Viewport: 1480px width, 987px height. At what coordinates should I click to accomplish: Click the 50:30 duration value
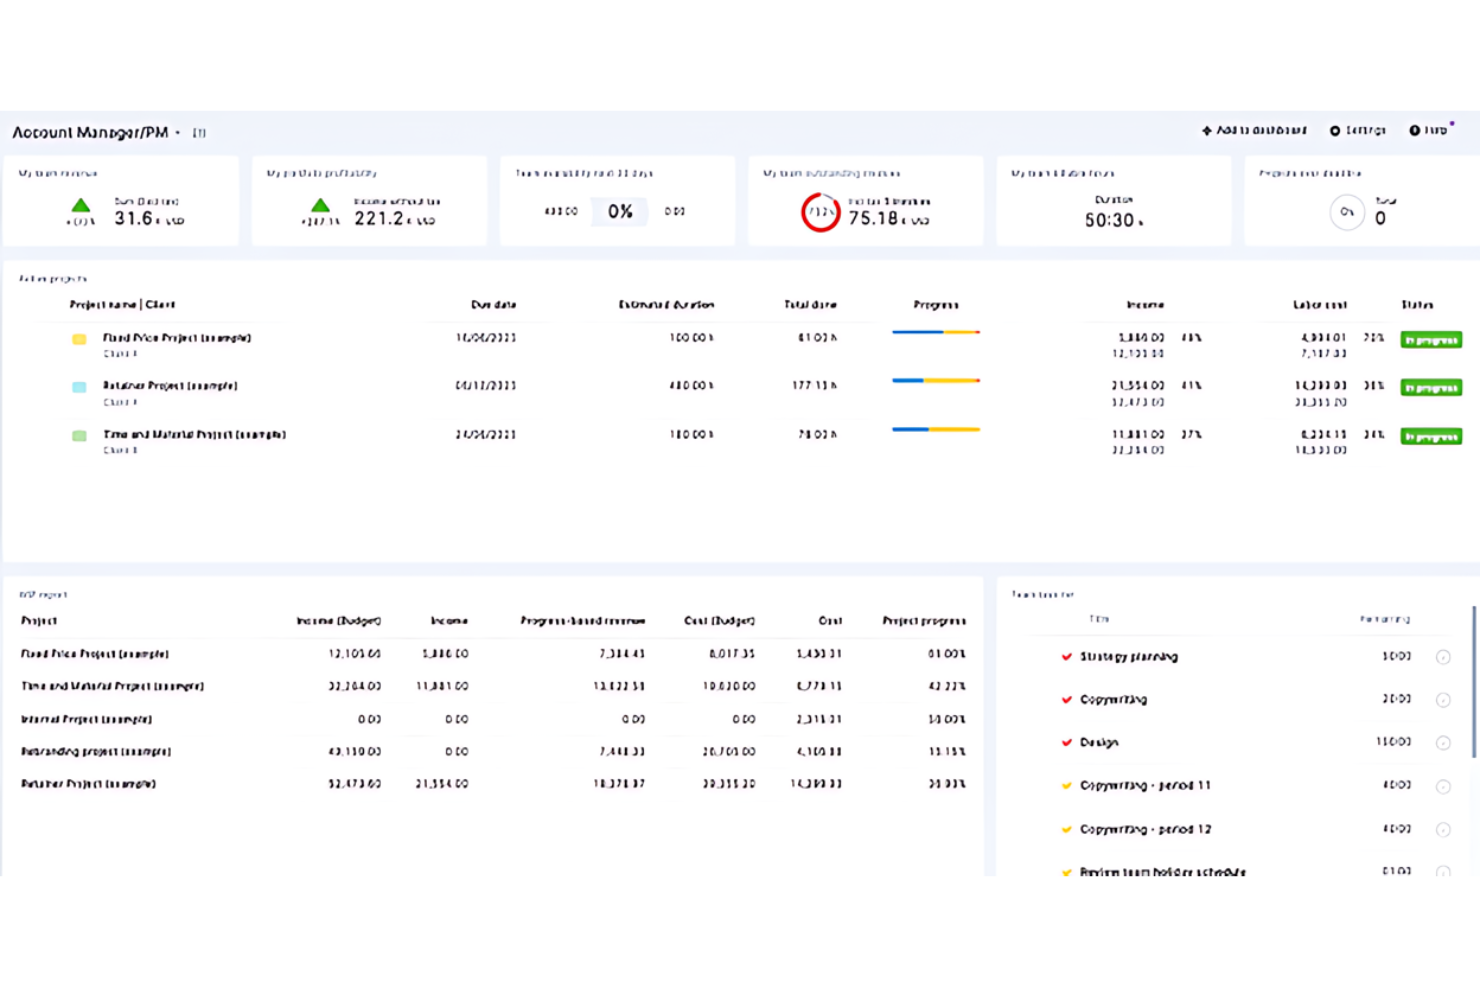coord(1110,220)
